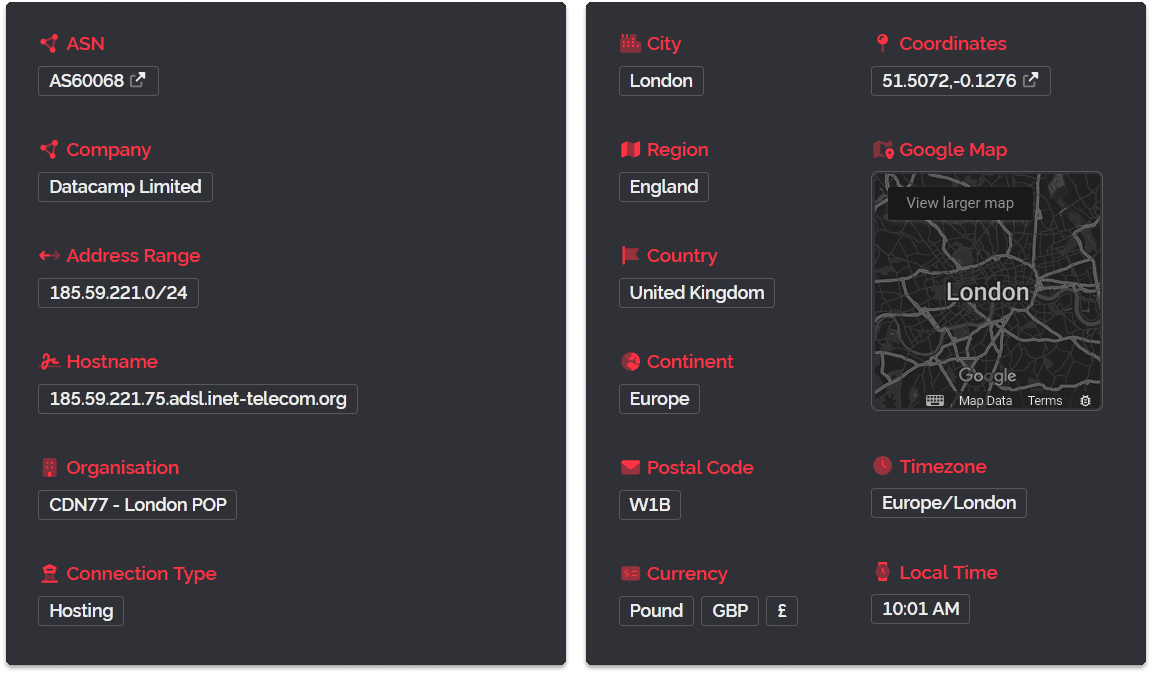1152x673 pixels.
Task: Open the external link icon beside AS60068
Action: 138,81
